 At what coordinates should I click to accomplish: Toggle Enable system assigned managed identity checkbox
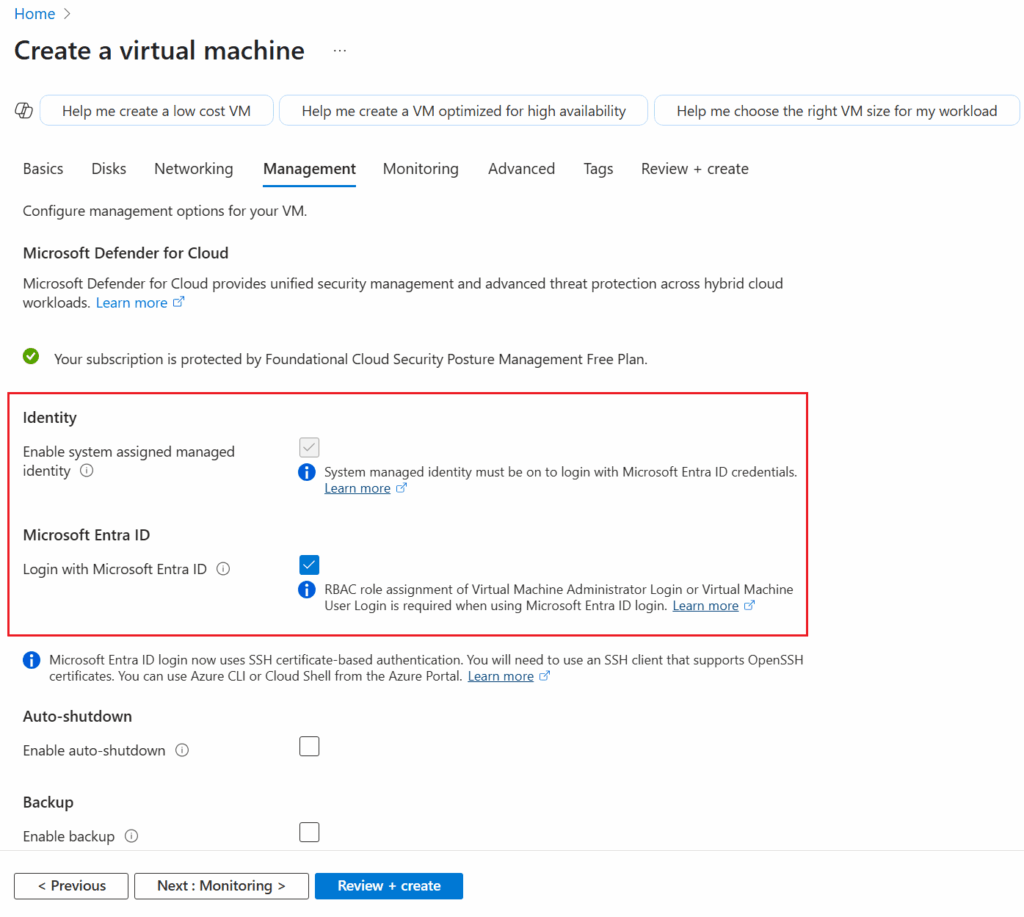309,447
